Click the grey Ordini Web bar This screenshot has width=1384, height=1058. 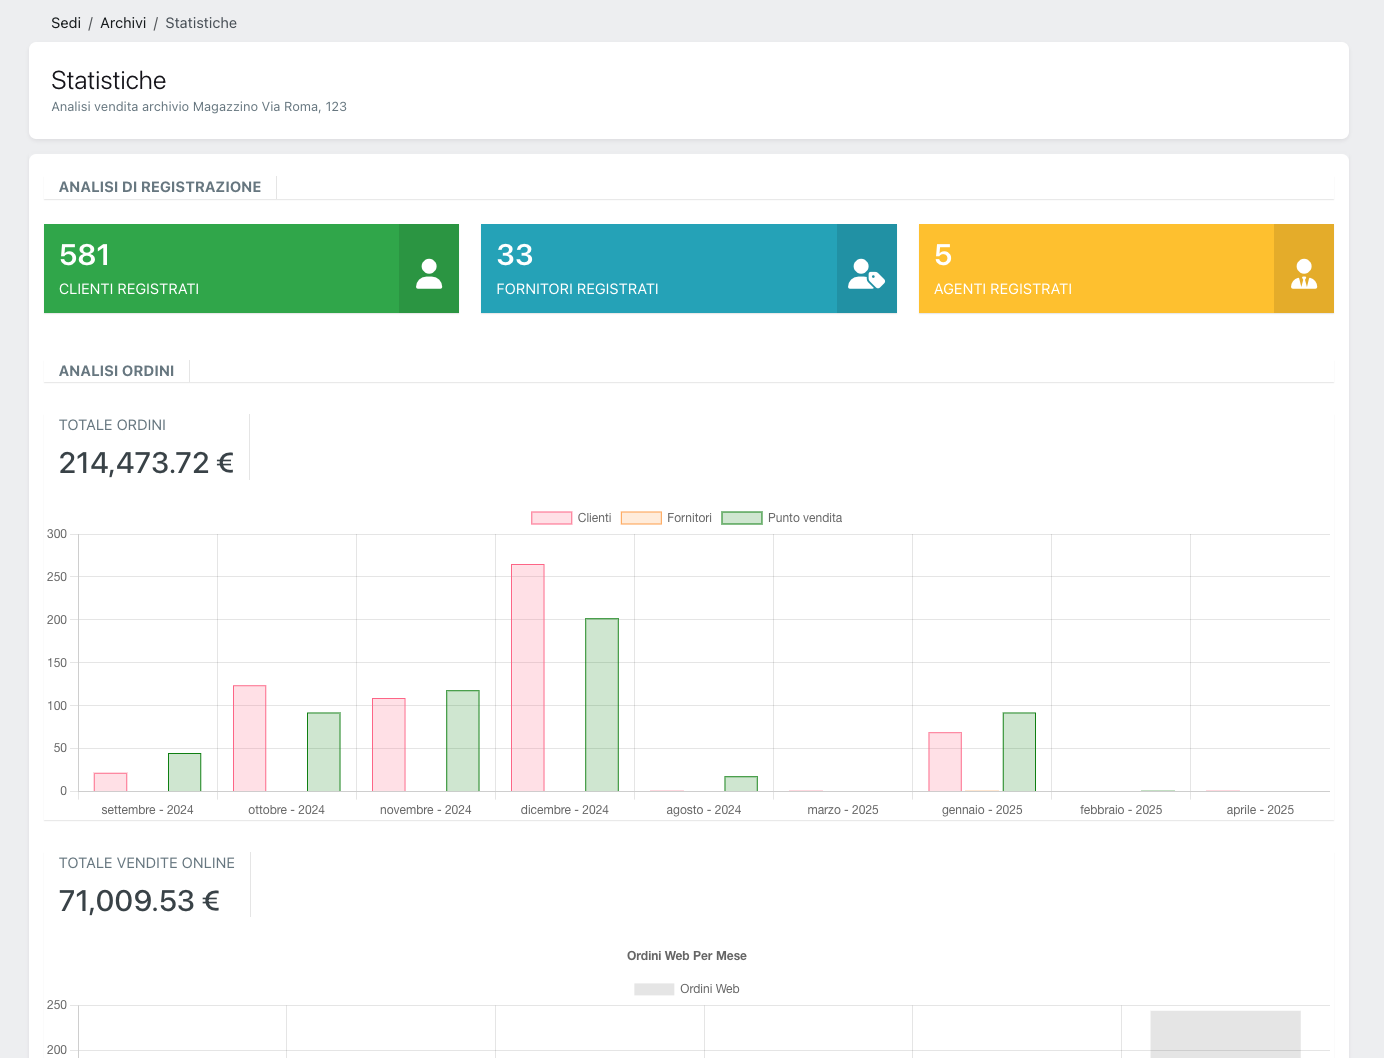point(1225,1034)
